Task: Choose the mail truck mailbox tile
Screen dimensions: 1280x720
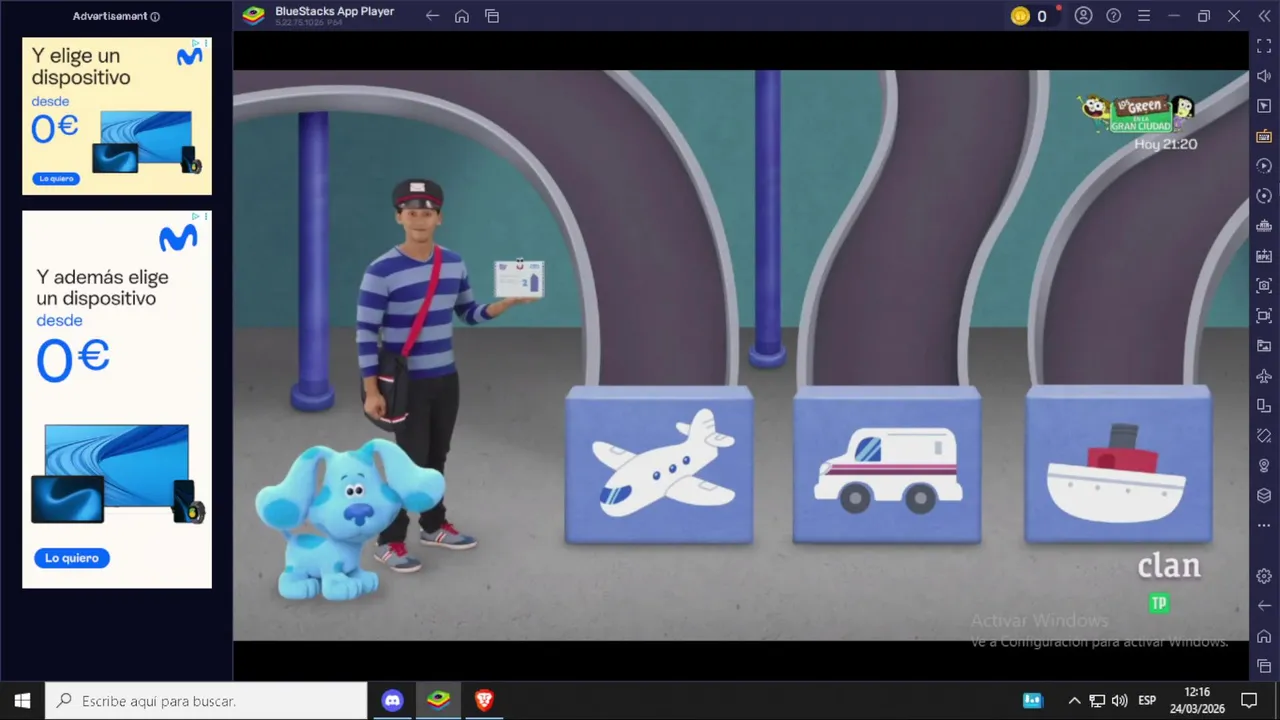Action: click(x=887, y=466)
